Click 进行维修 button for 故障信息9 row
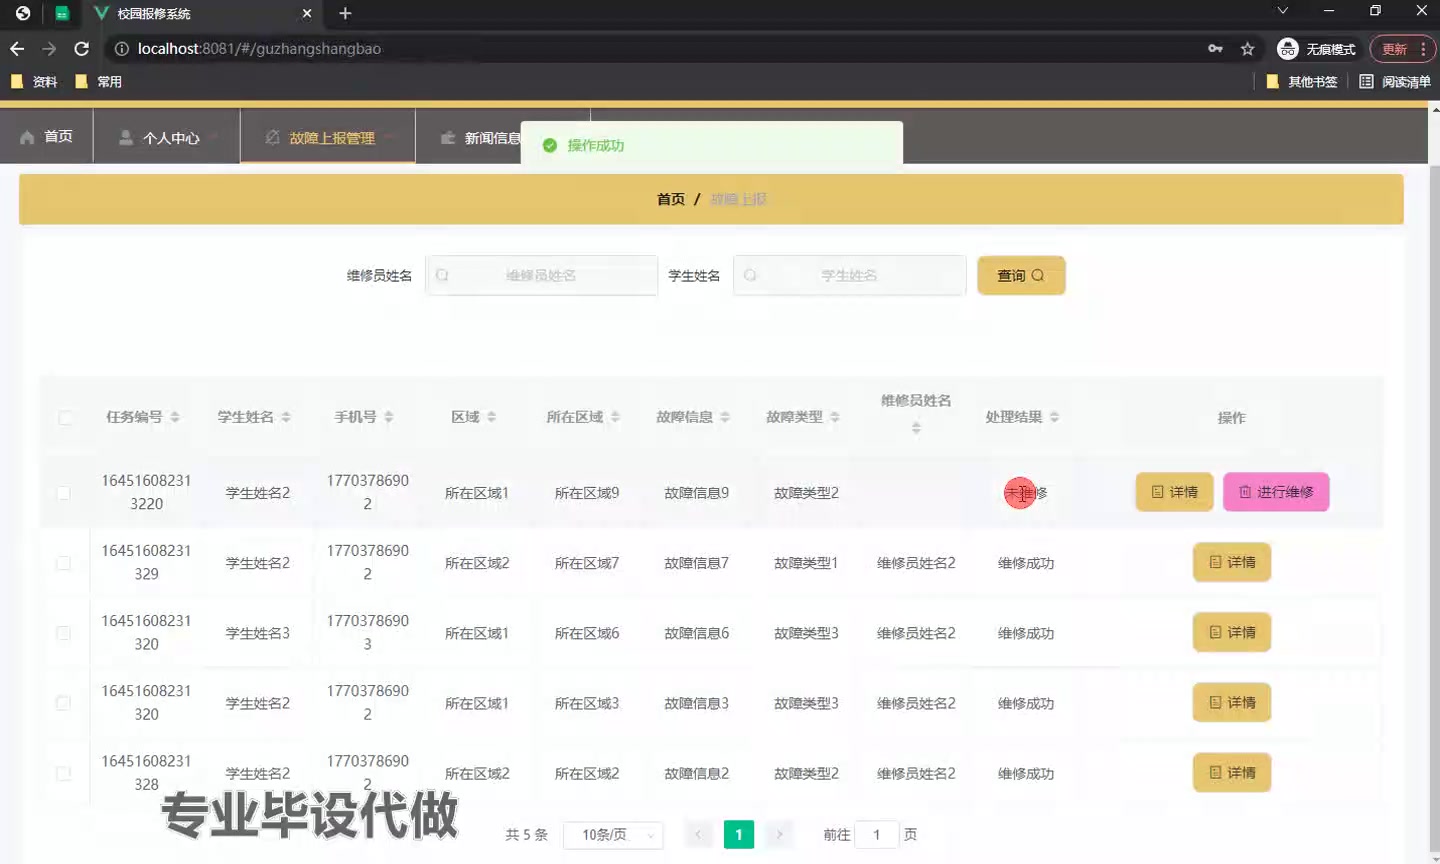1440x864 pixels. coord(1276,492)
